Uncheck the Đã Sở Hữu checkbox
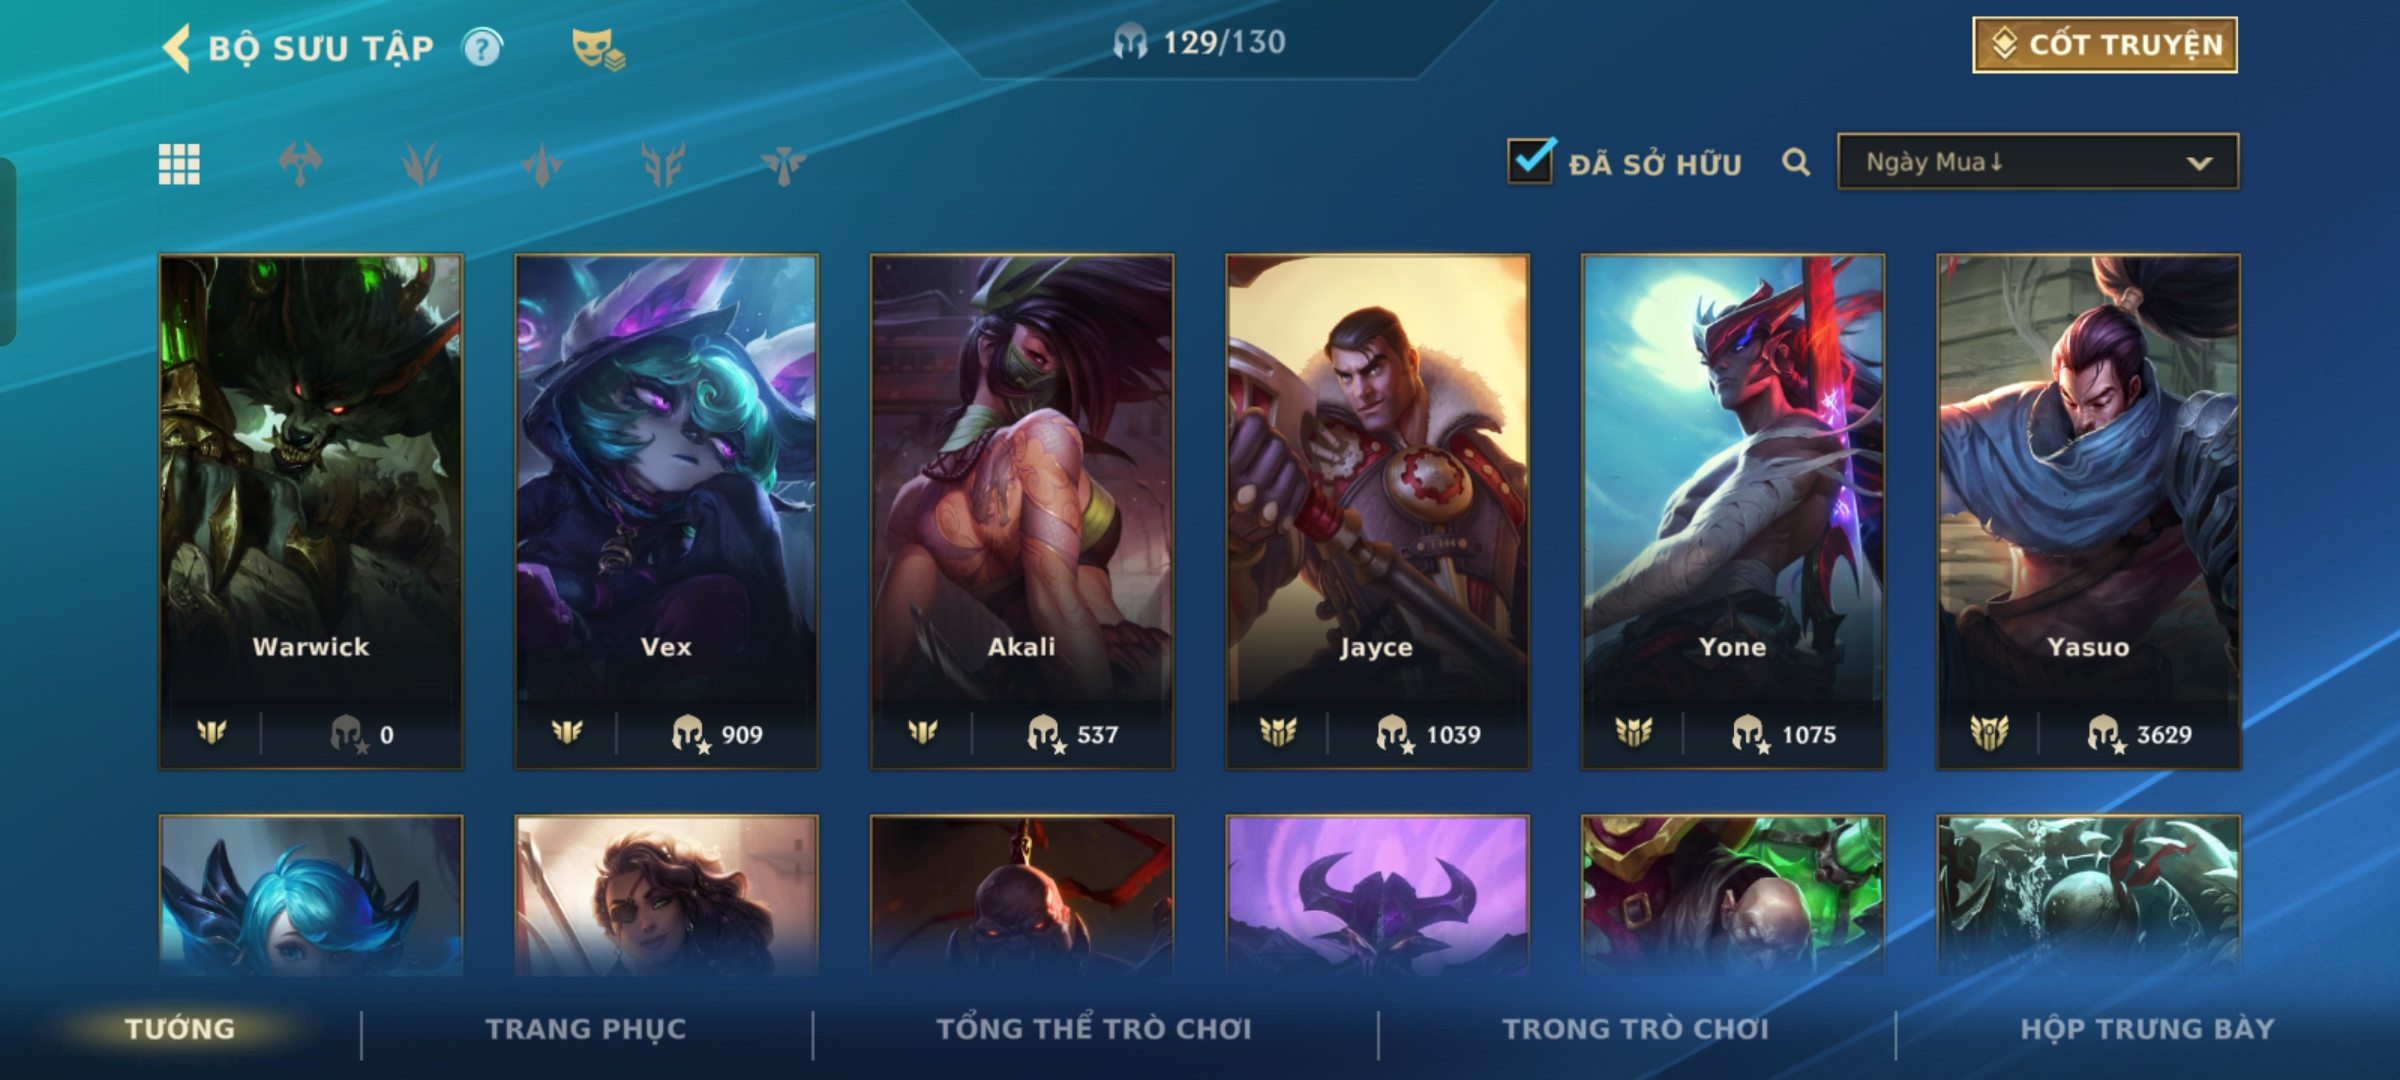 coord(1531,160)
